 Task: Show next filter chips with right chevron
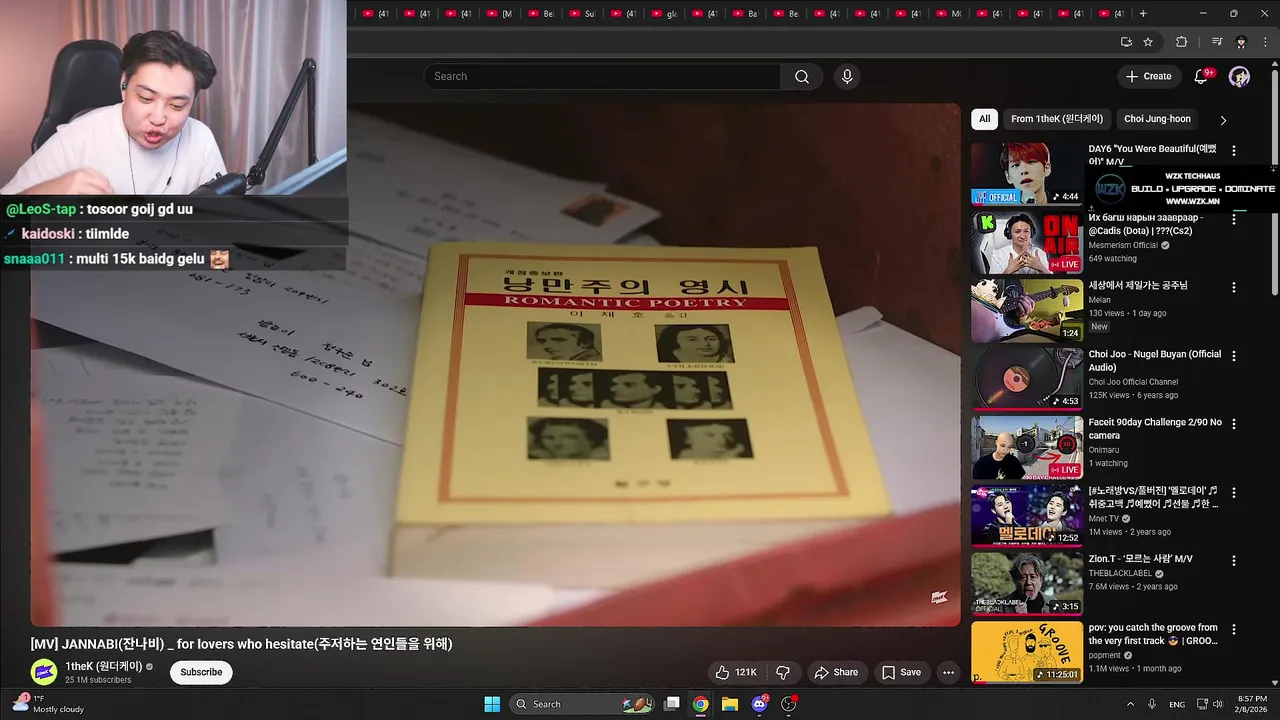click(1223, 120)
